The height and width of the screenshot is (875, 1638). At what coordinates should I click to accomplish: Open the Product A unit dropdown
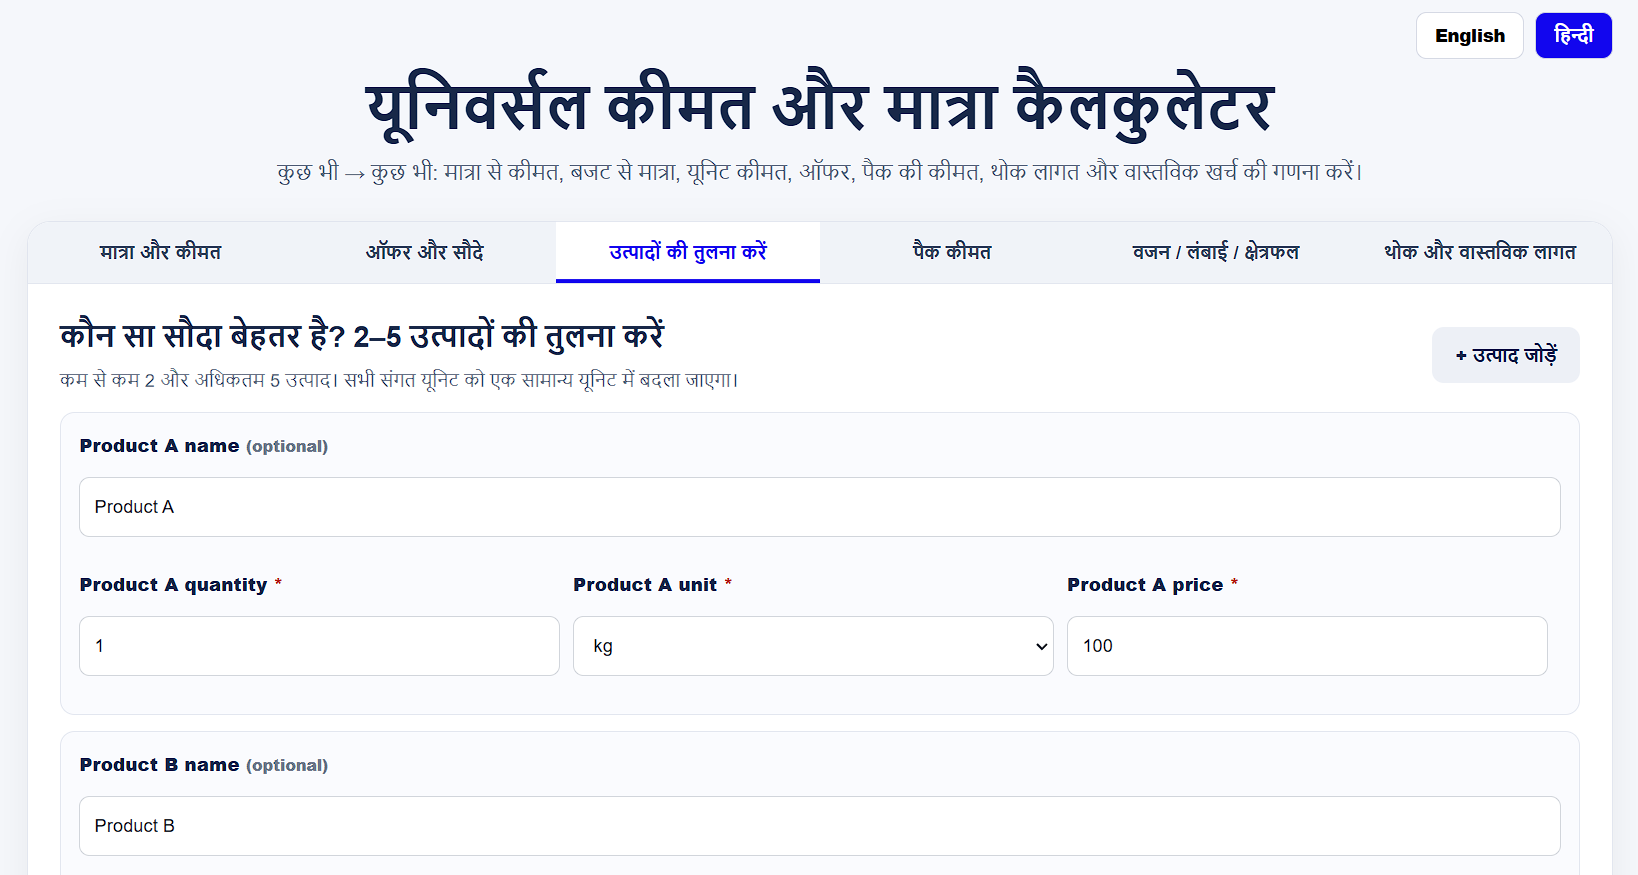(813, 646)
